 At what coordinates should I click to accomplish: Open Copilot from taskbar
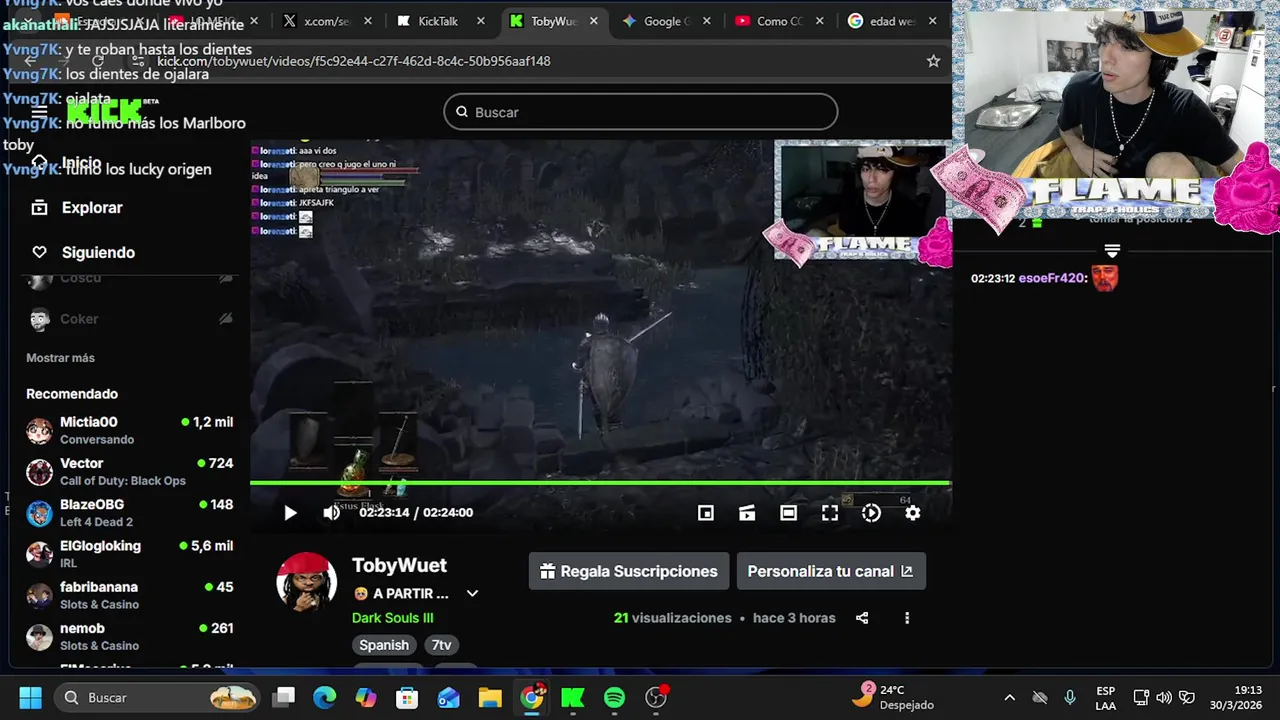click(x=367, y=697)
